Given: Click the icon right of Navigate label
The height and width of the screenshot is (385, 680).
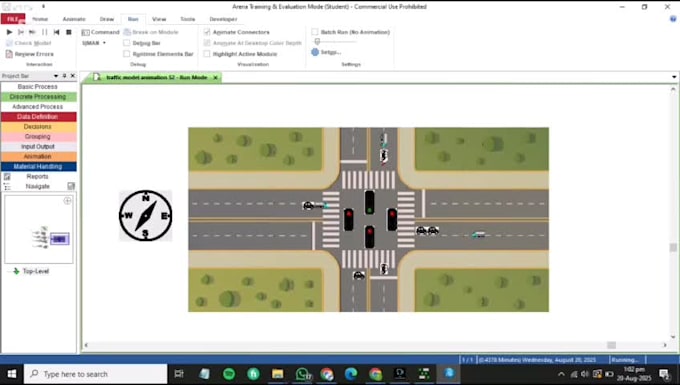Looking at the screenshot, I should pyautogui.click(x=71, y=186).
